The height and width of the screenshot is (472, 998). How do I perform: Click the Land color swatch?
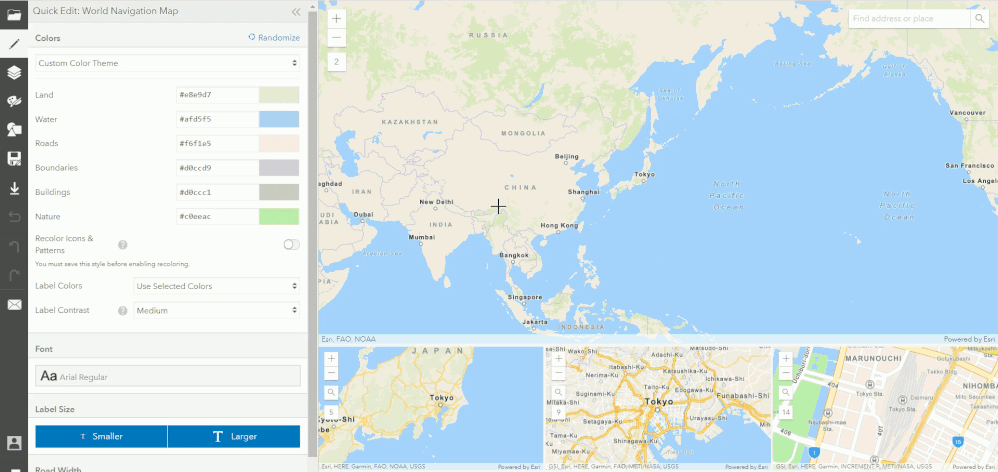pos(279,95)
